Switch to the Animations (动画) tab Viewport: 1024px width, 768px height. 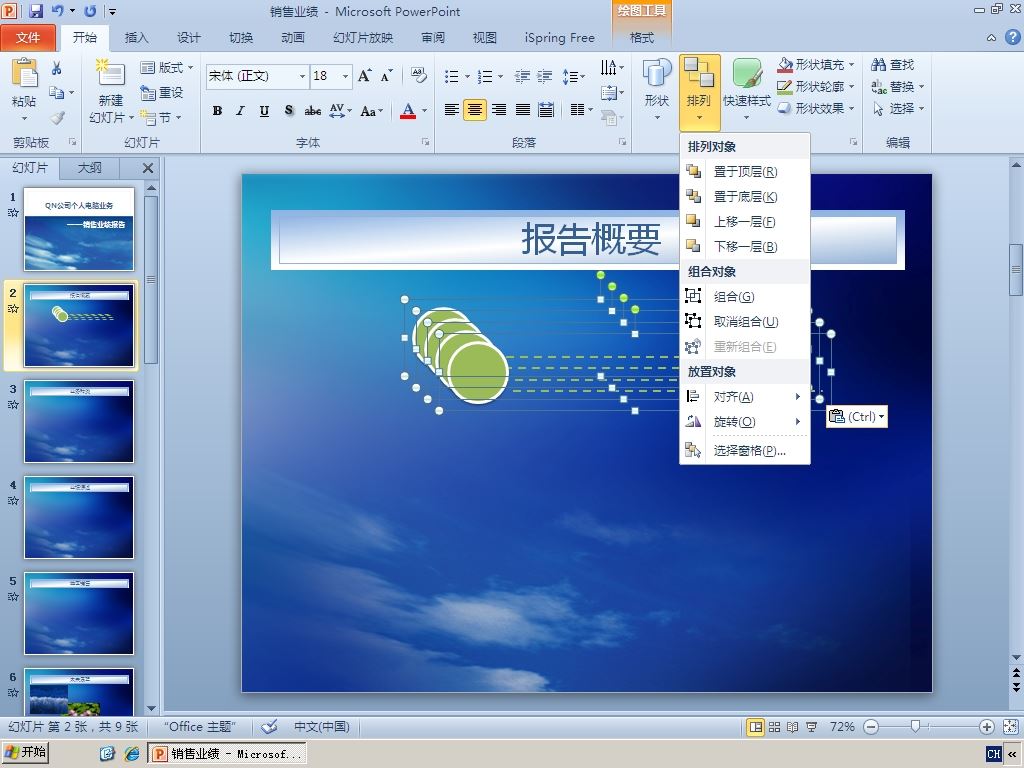click(x=293, y=38)
